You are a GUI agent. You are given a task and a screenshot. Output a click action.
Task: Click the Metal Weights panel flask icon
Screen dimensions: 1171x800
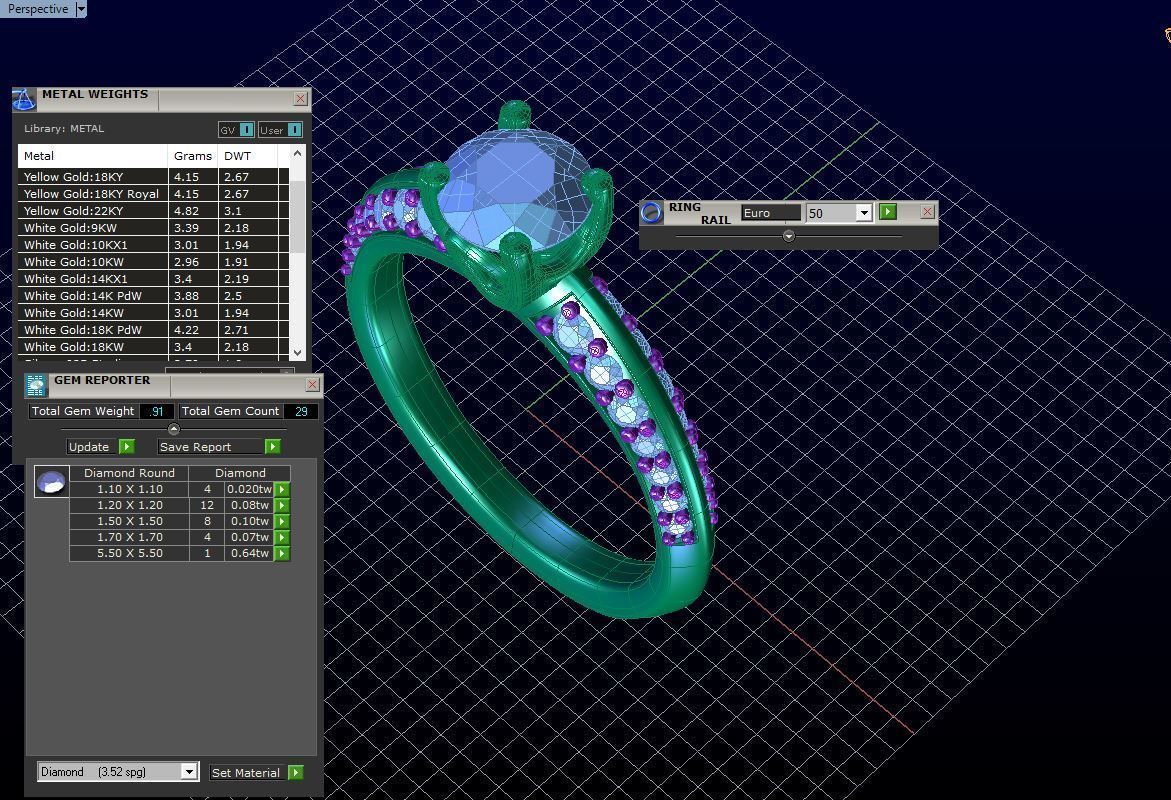(24, 99)
